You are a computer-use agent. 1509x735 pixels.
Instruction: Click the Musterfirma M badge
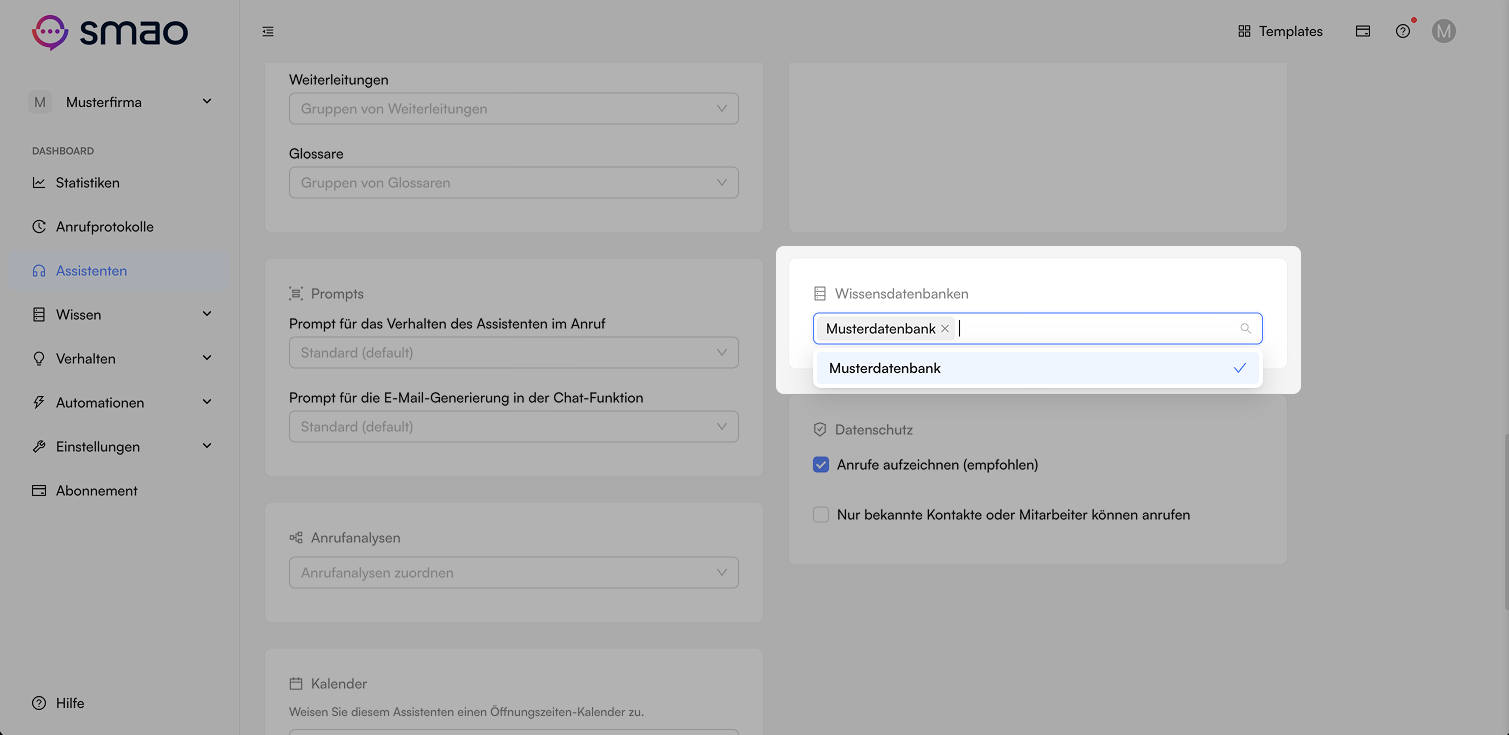pyautogui.click(x=40, y=102)
